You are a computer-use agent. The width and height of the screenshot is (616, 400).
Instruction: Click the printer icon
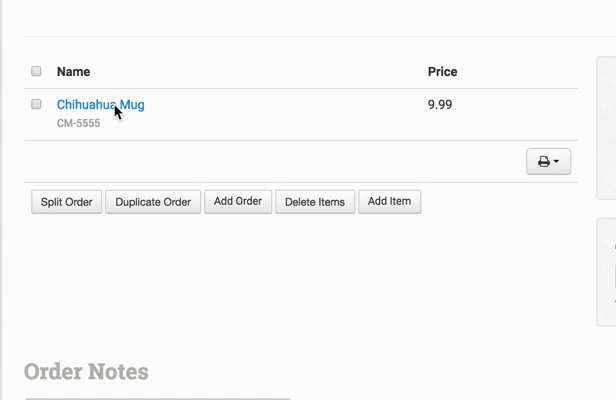pyautogui.click(x=543, y=161)
